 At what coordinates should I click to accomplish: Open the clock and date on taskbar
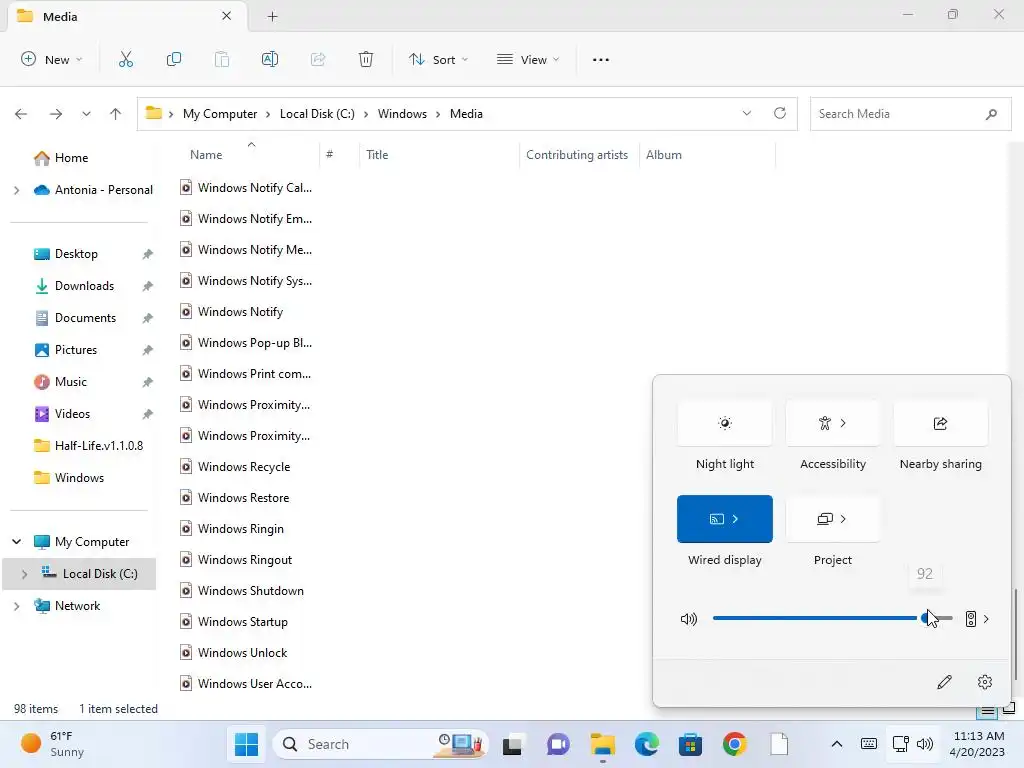click(x=978, y=744)
